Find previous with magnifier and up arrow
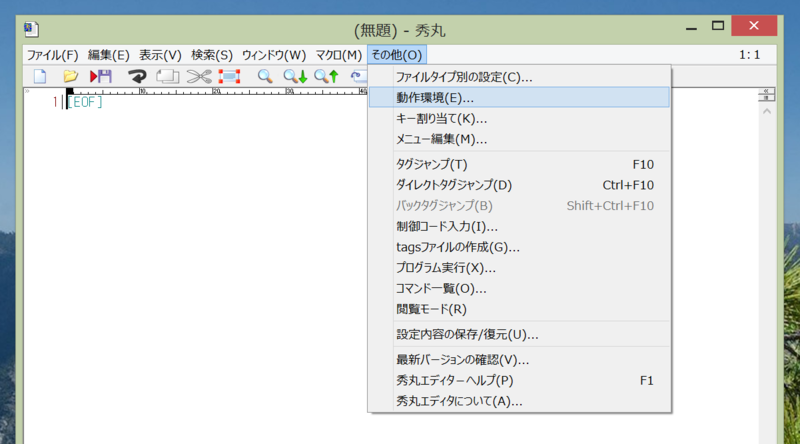The image size is (800, 444). 327,77
